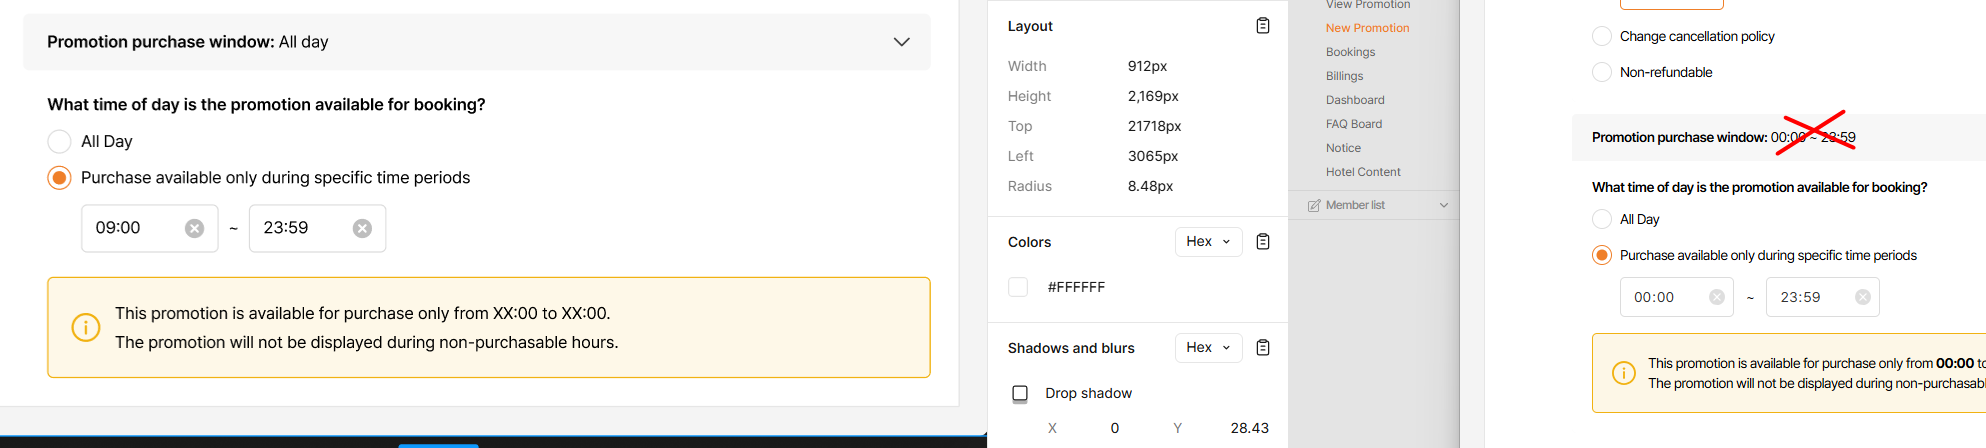Open Shadows and blurs Hex dropdown

coord(1208,348)
